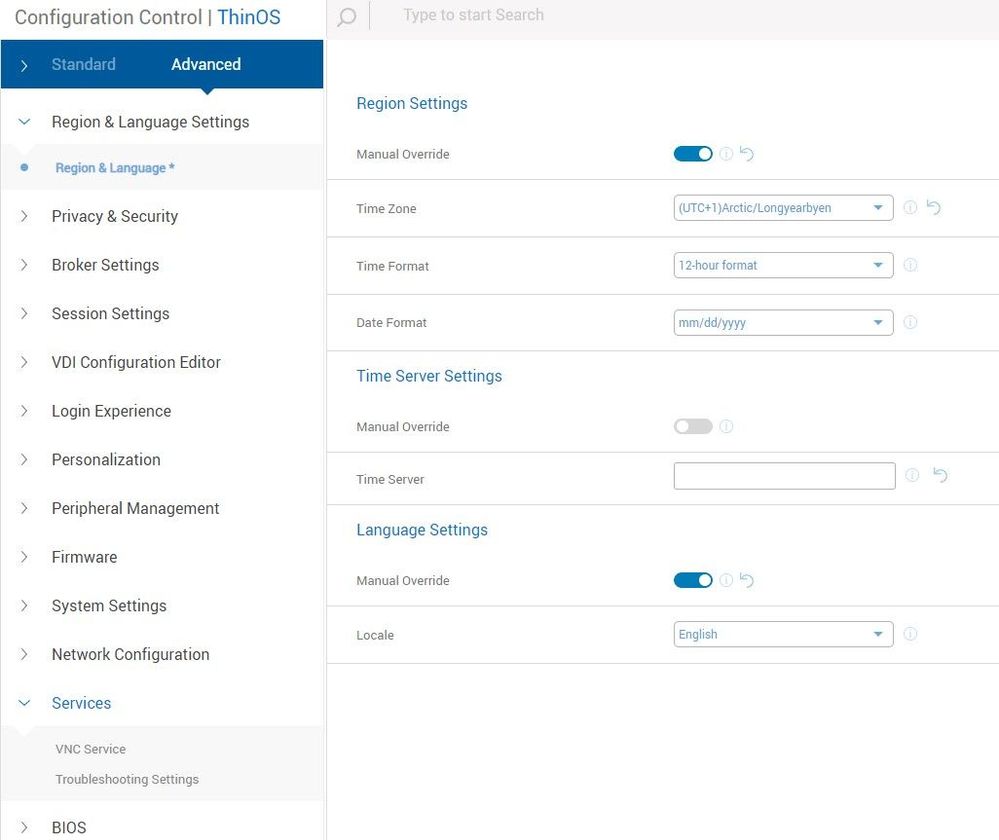999x840 pixels.
Task: Select Personalization label
Action: tap(106, 460)
